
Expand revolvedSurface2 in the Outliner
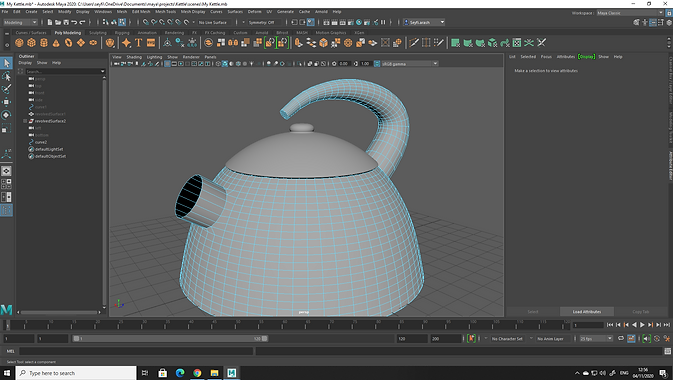(25, 121)
